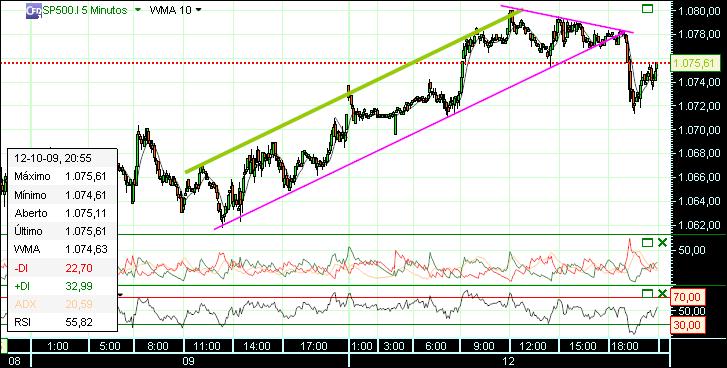Click the WMA value 1.074,63
Image resolution: width=727 pixels, height=368 pixels.
tap(86, 249)
